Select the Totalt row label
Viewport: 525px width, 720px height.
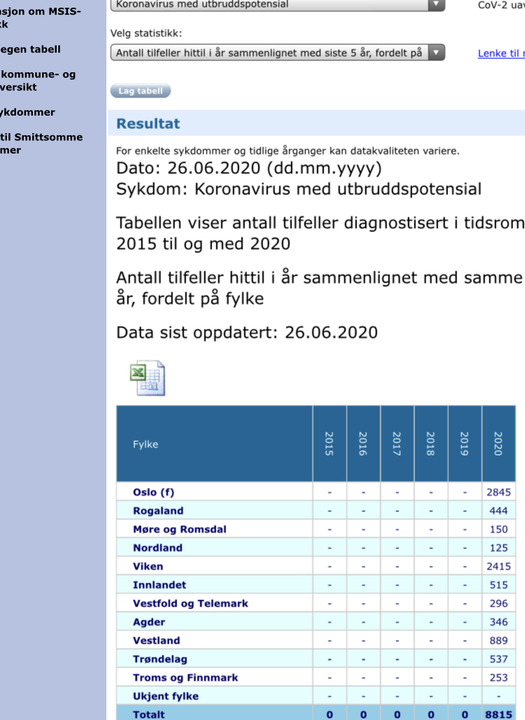point(149,714)
